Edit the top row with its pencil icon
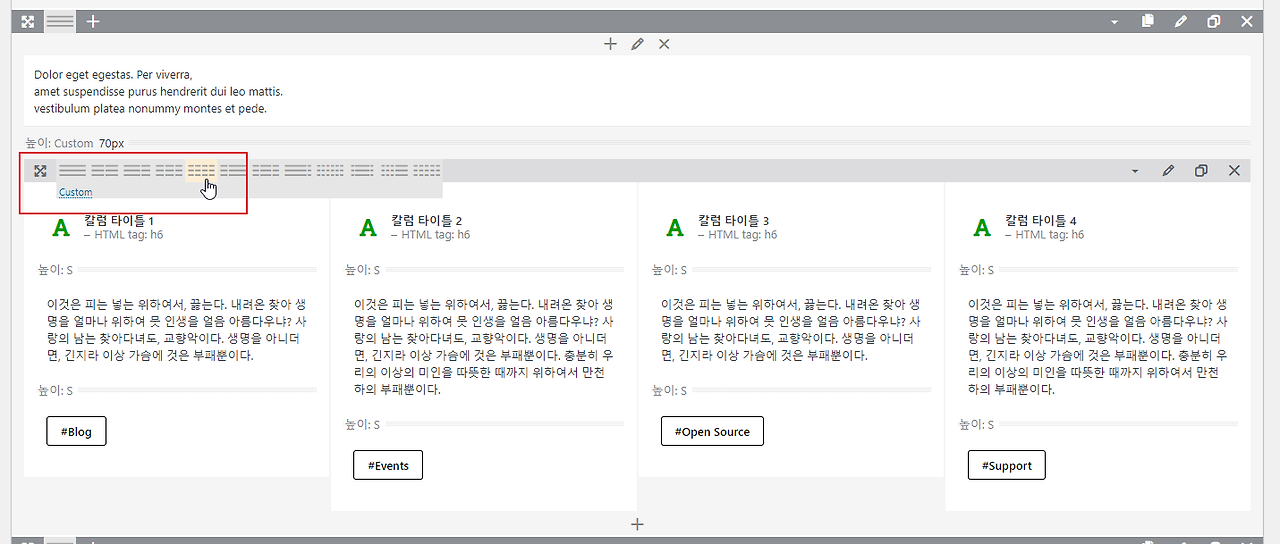Screen dimensions: 1280x544 [1181, 21]
